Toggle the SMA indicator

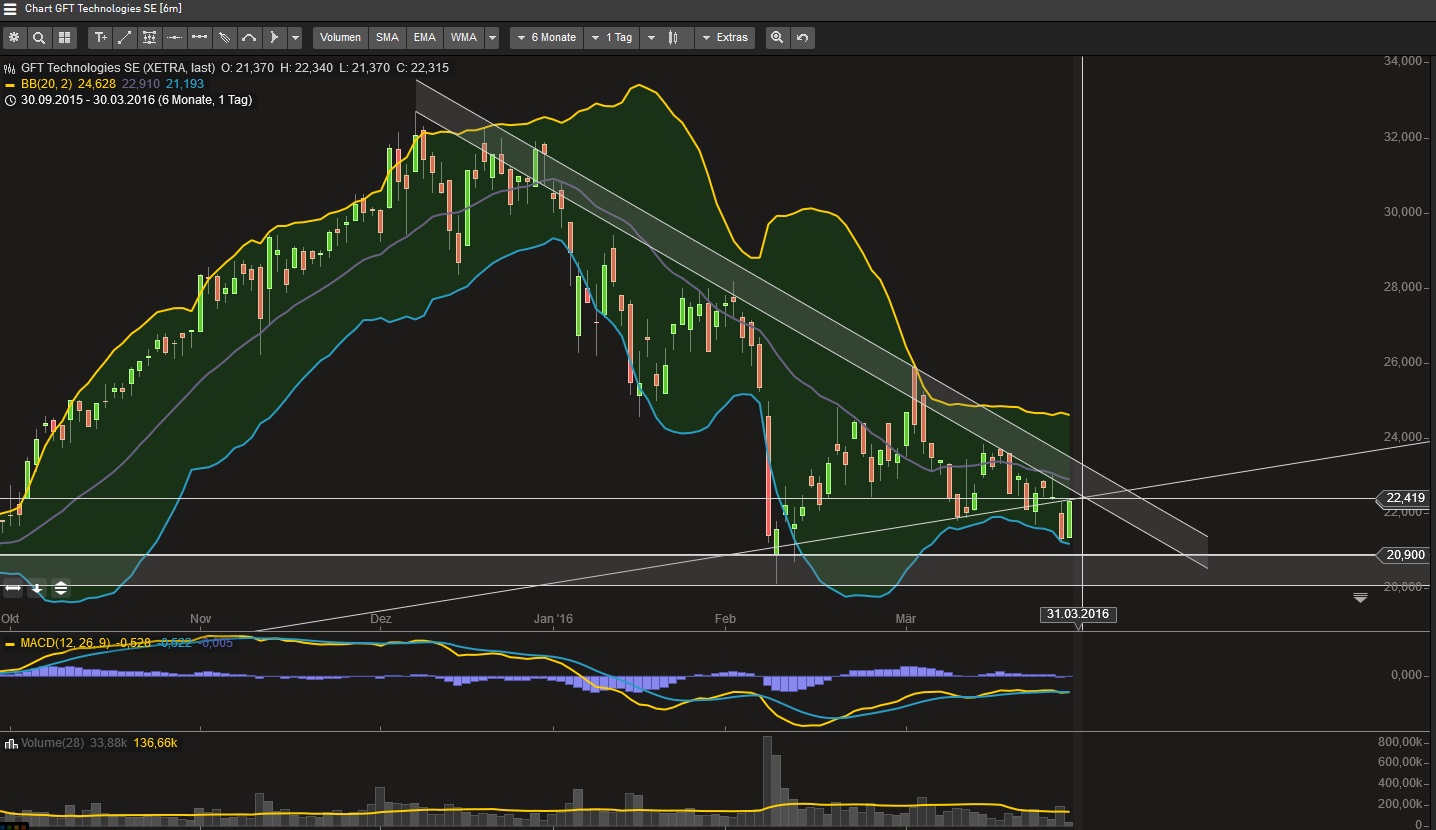387,38
